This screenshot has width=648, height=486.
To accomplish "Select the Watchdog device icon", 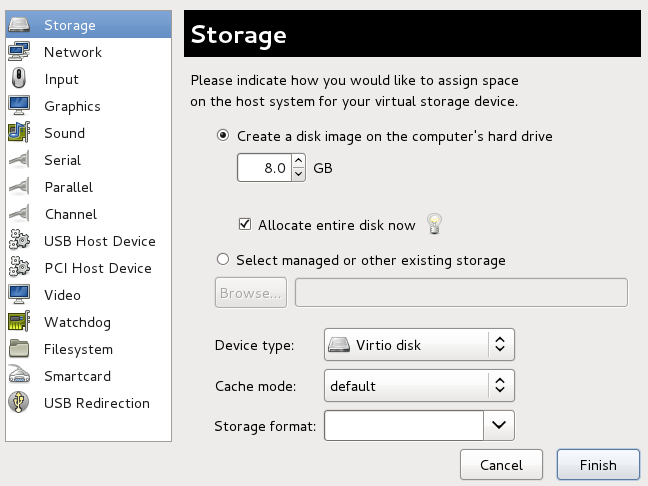I will click(19, 322).
